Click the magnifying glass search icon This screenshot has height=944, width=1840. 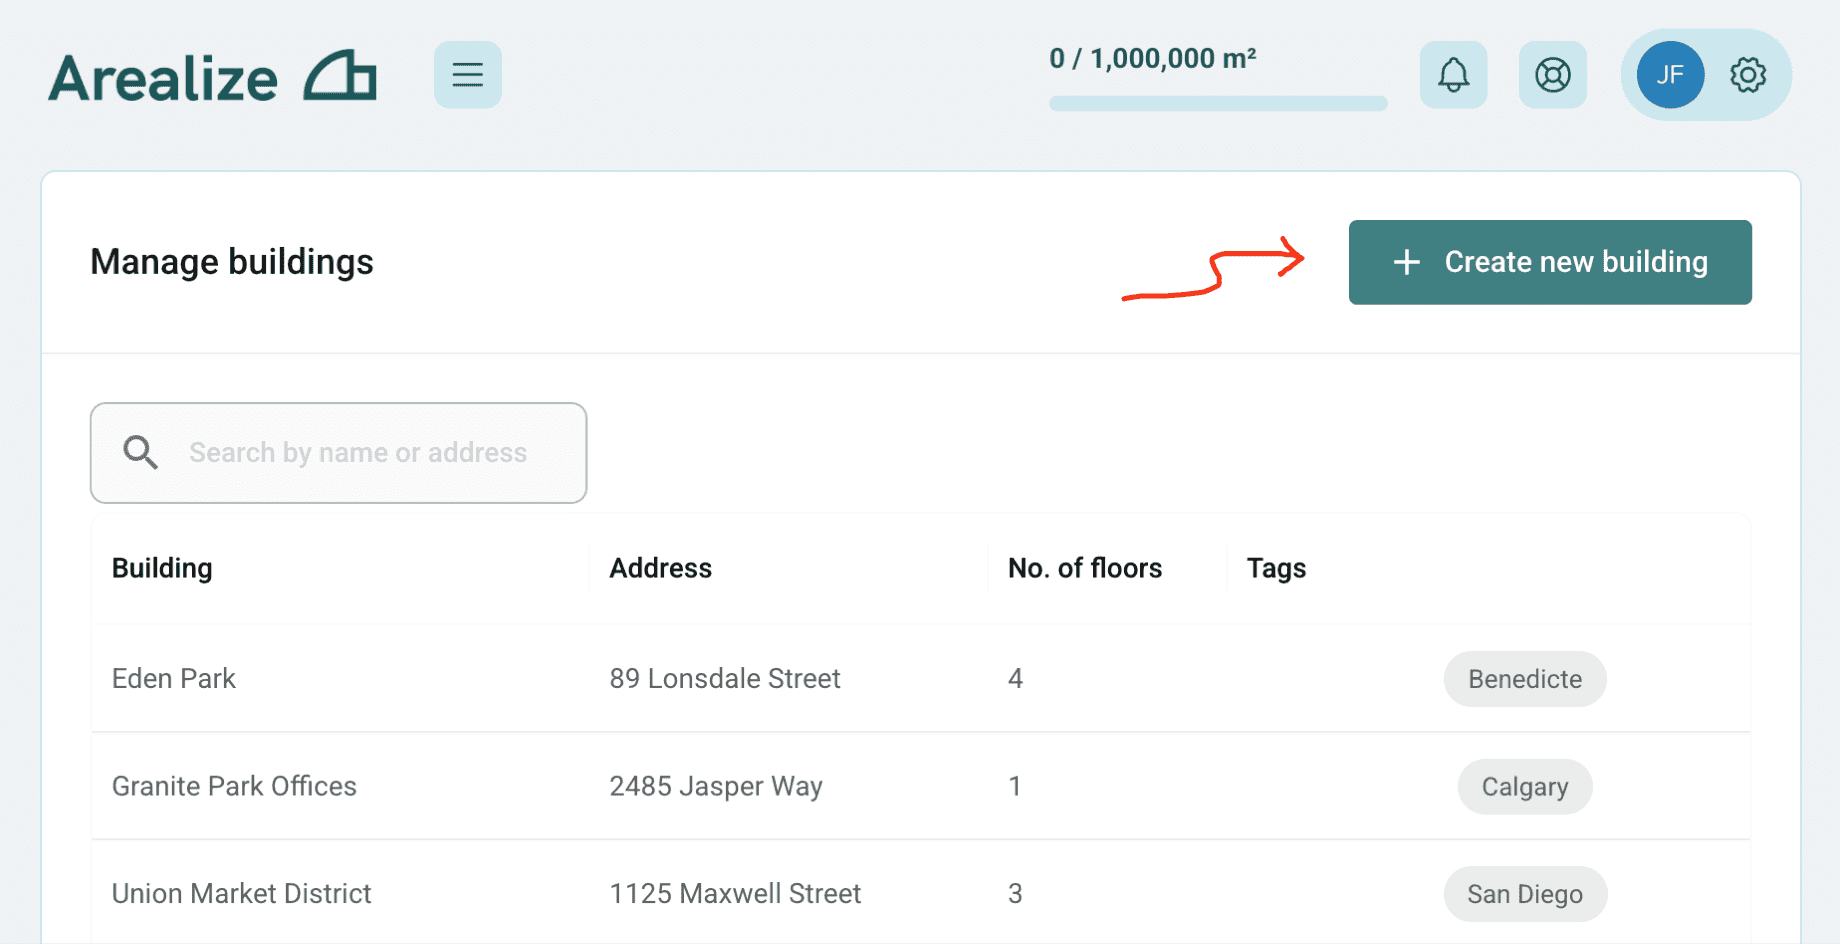point(140,453)
